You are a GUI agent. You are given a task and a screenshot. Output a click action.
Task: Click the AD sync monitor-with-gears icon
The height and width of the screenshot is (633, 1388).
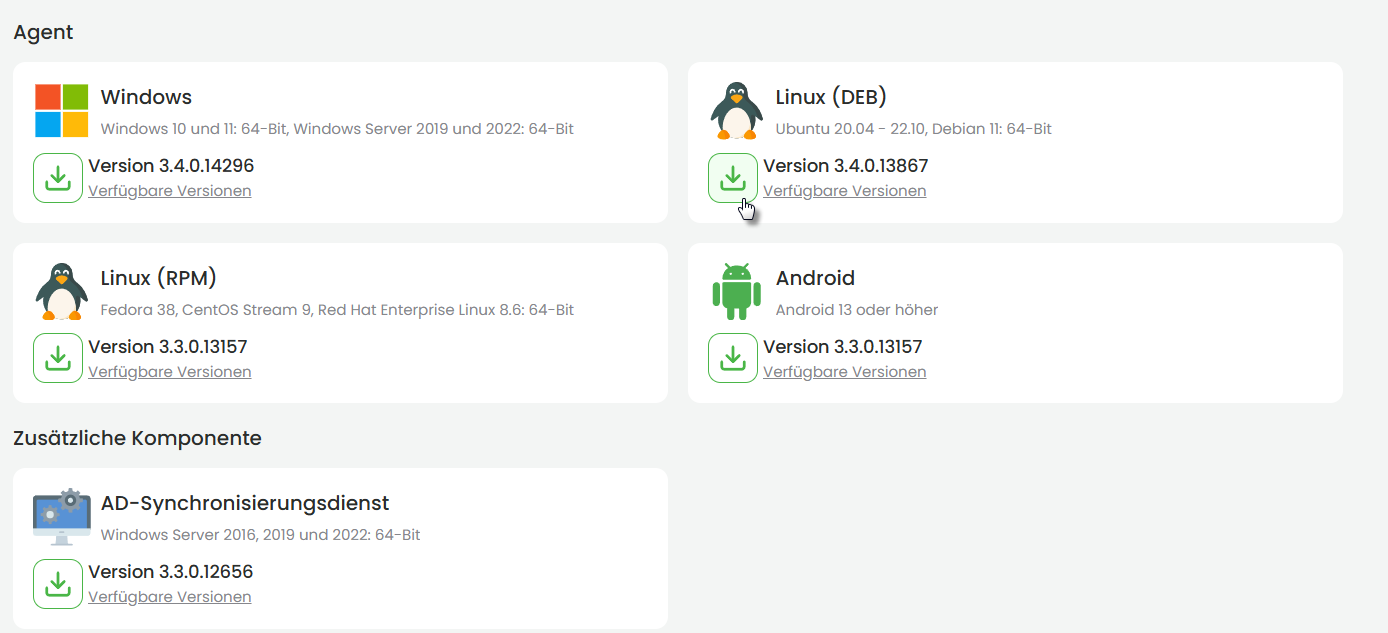coord(61,516)
